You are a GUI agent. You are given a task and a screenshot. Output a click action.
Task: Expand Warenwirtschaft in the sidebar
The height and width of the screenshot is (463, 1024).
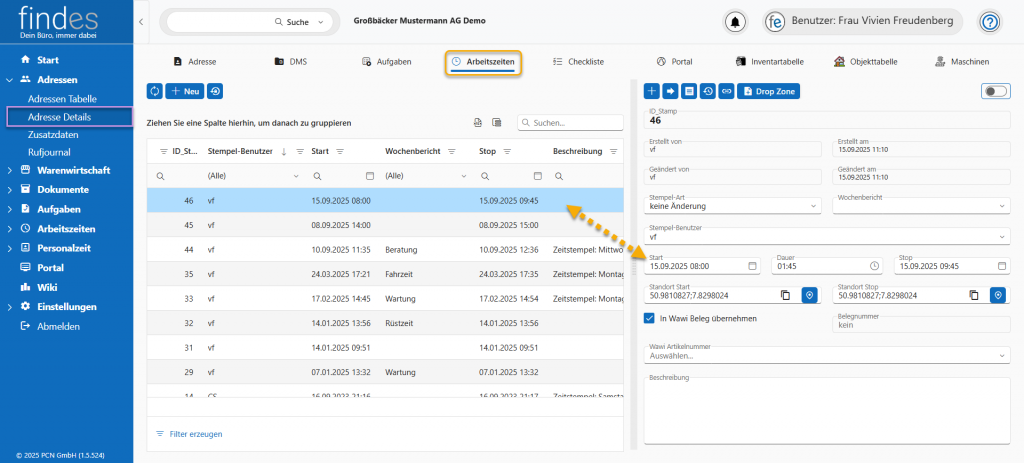(x=10, y=170)
